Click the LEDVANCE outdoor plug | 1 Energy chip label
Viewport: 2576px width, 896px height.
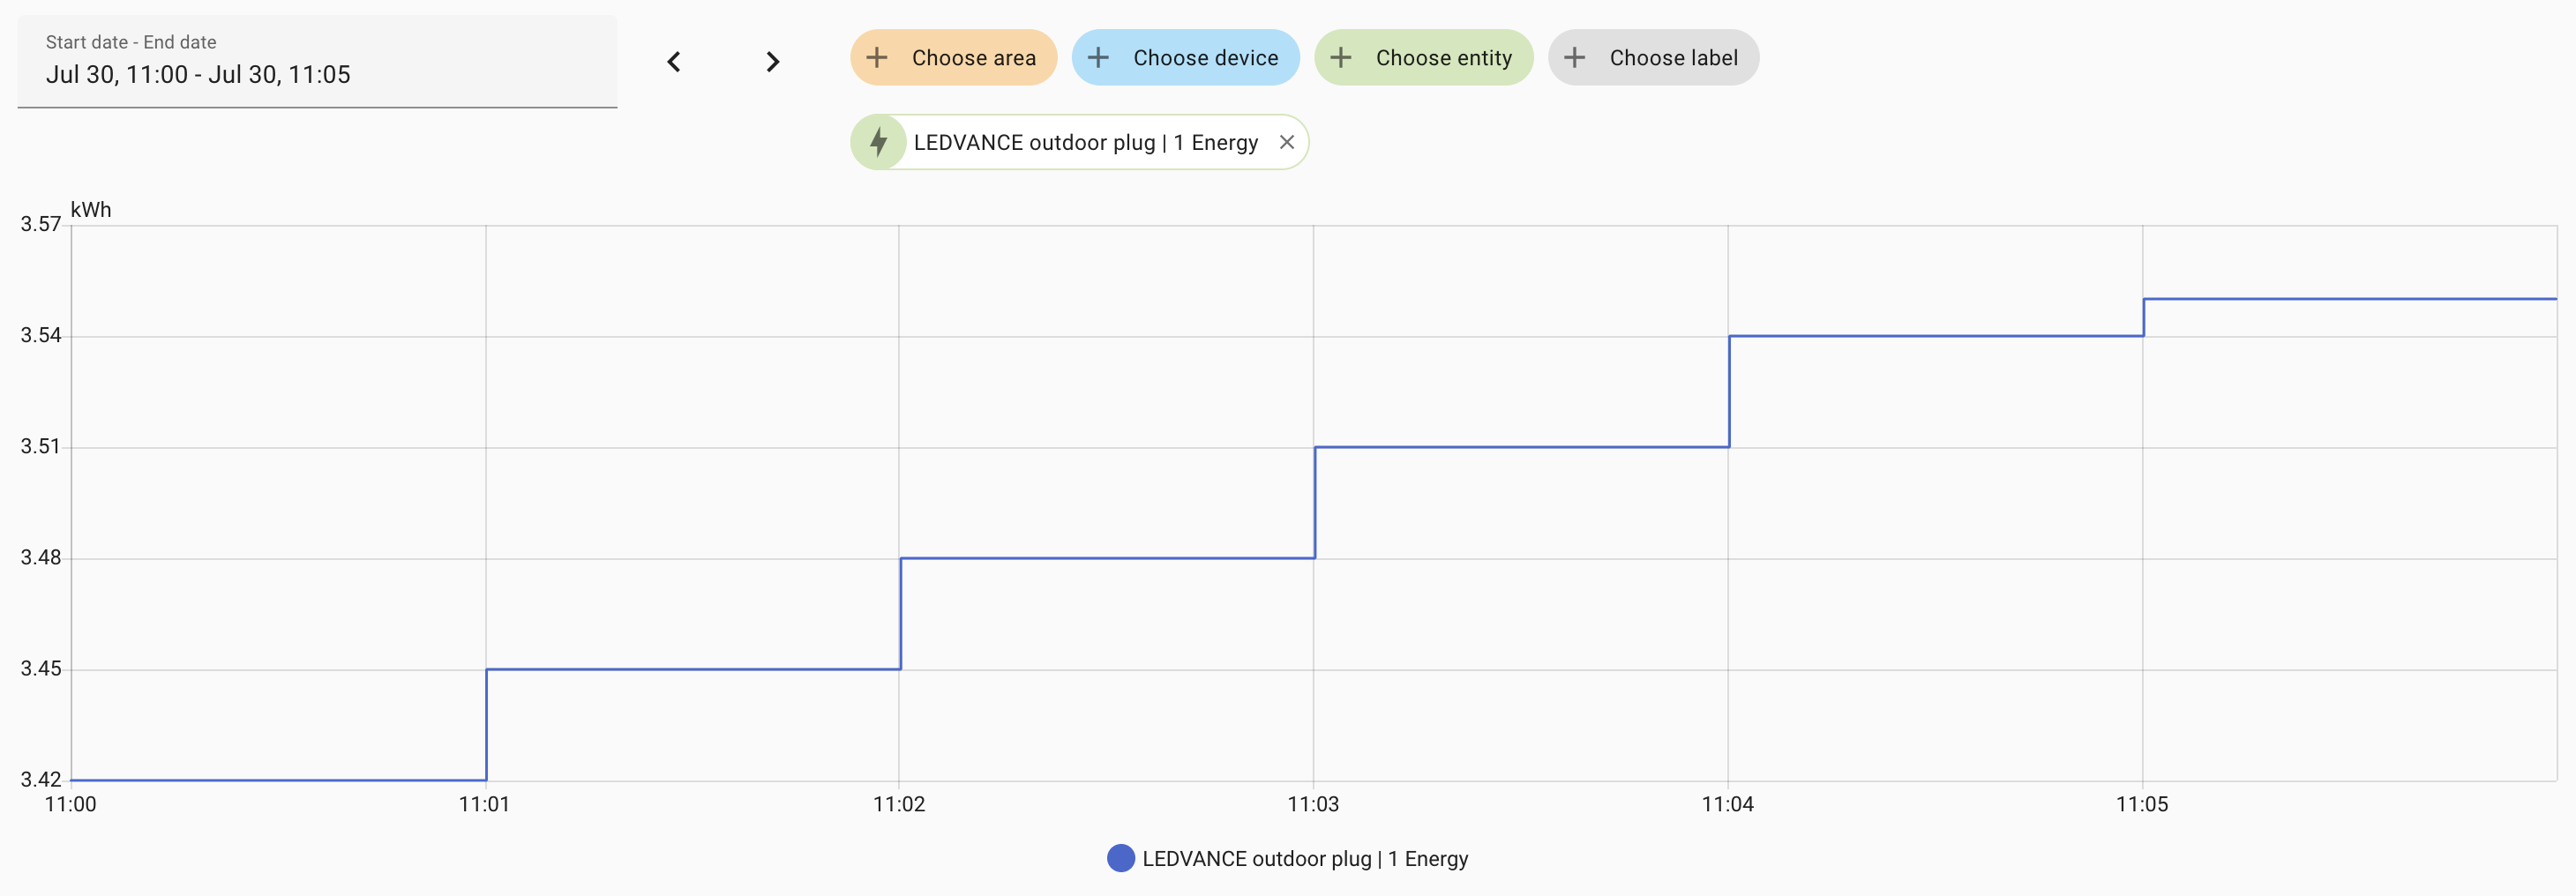click(x=1085, y=143)
